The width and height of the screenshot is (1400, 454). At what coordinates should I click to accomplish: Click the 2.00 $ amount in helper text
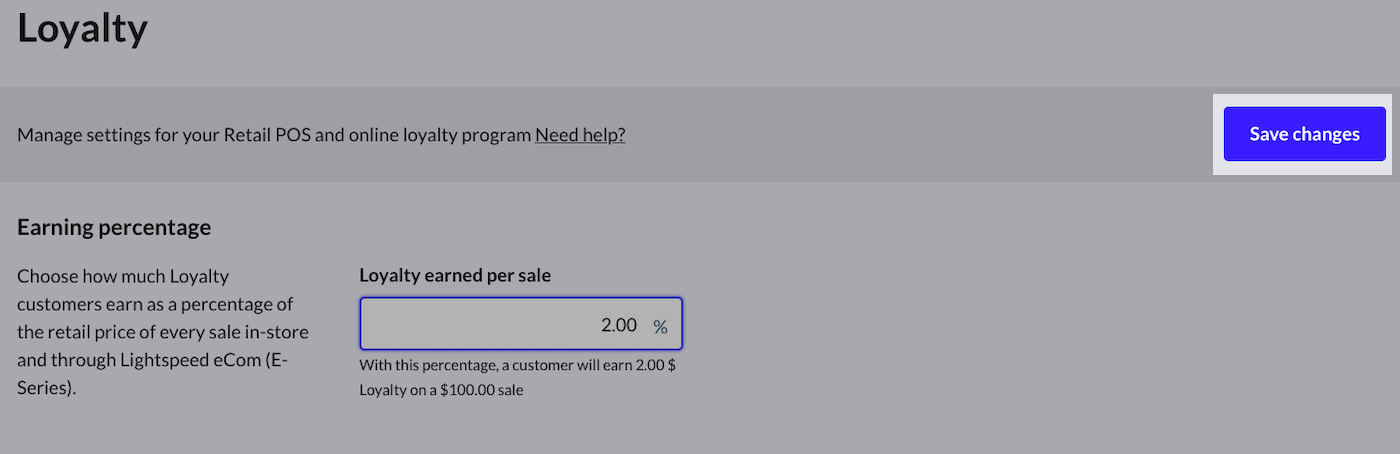coord(657,365)
